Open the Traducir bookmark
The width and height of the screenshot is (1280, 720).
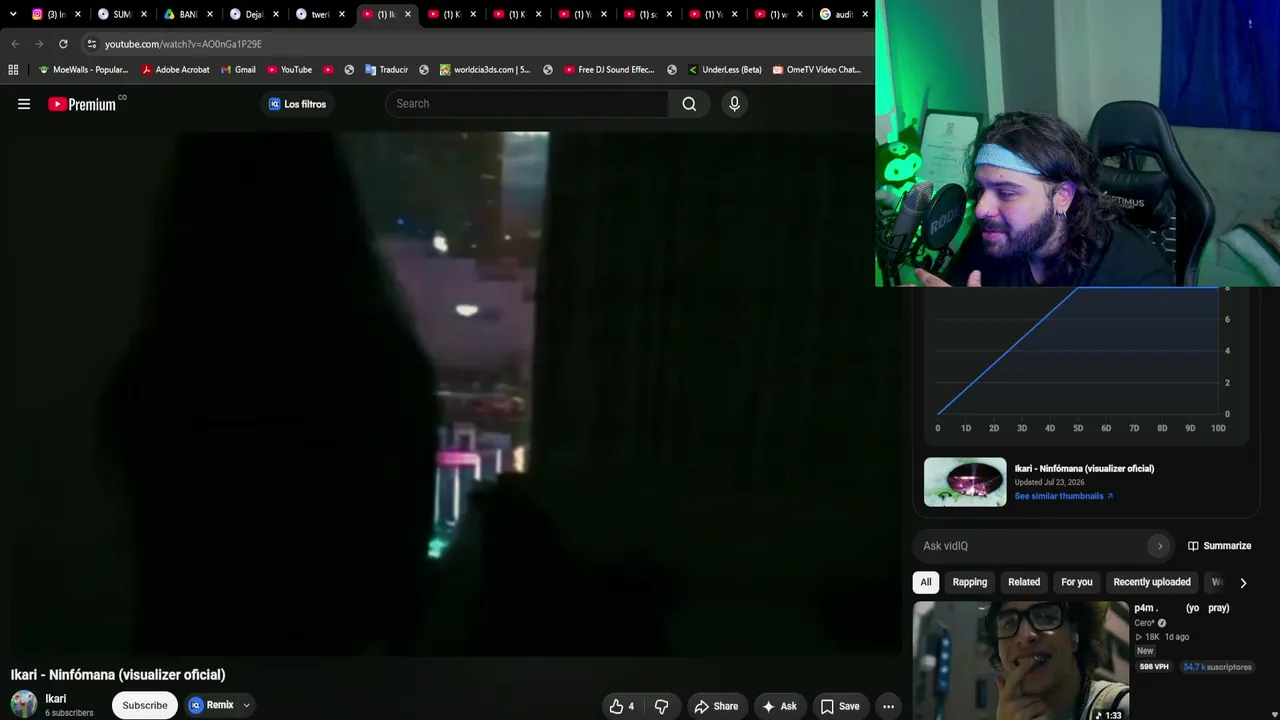point(386,70)
